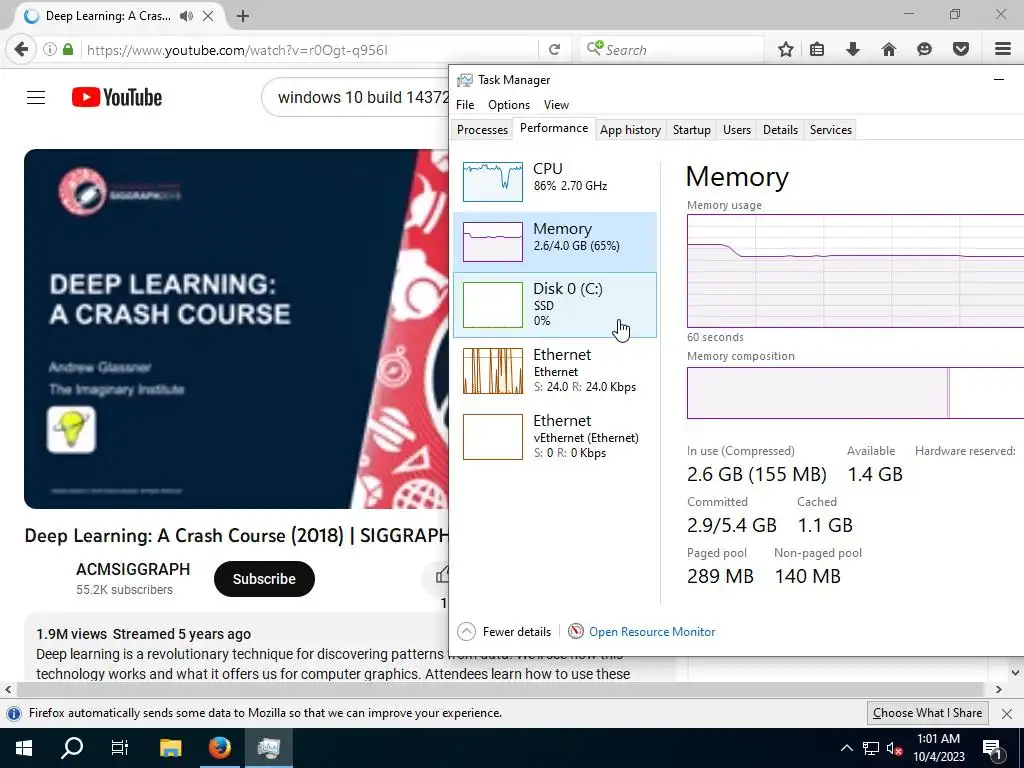
Task: Show bookmarks list icon in Firefox toolbar
Action: [817, 50]
